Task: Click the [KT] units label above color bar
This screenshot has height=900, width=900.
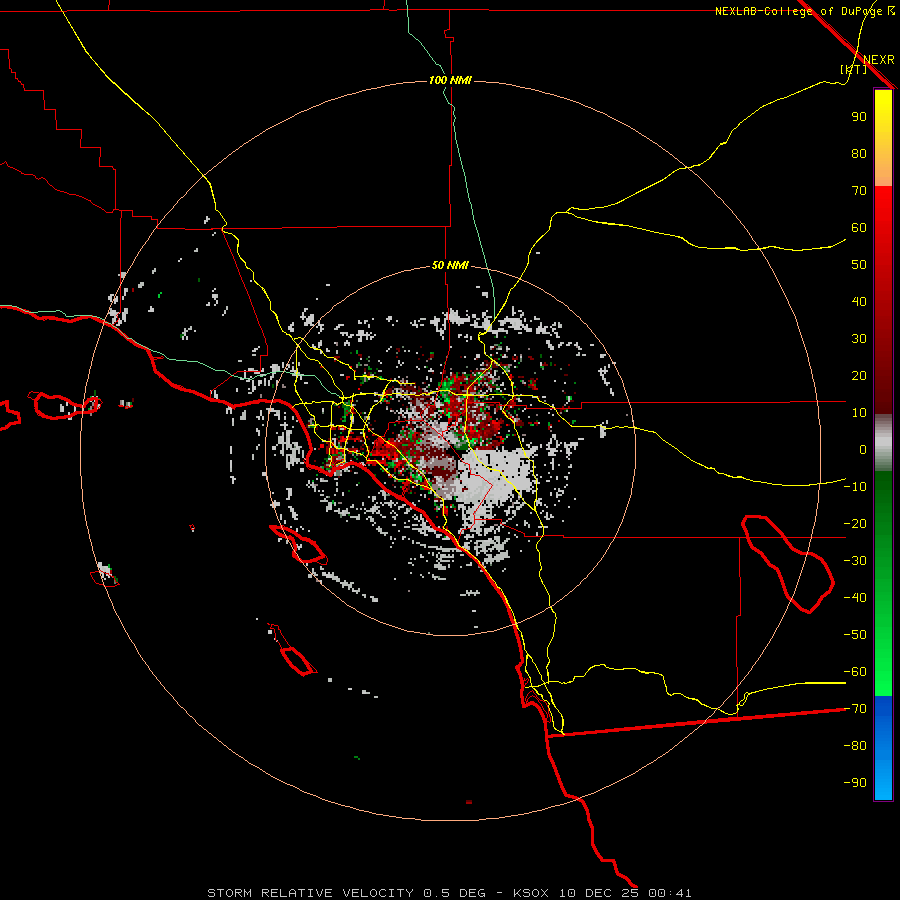Action: (853, 69)
